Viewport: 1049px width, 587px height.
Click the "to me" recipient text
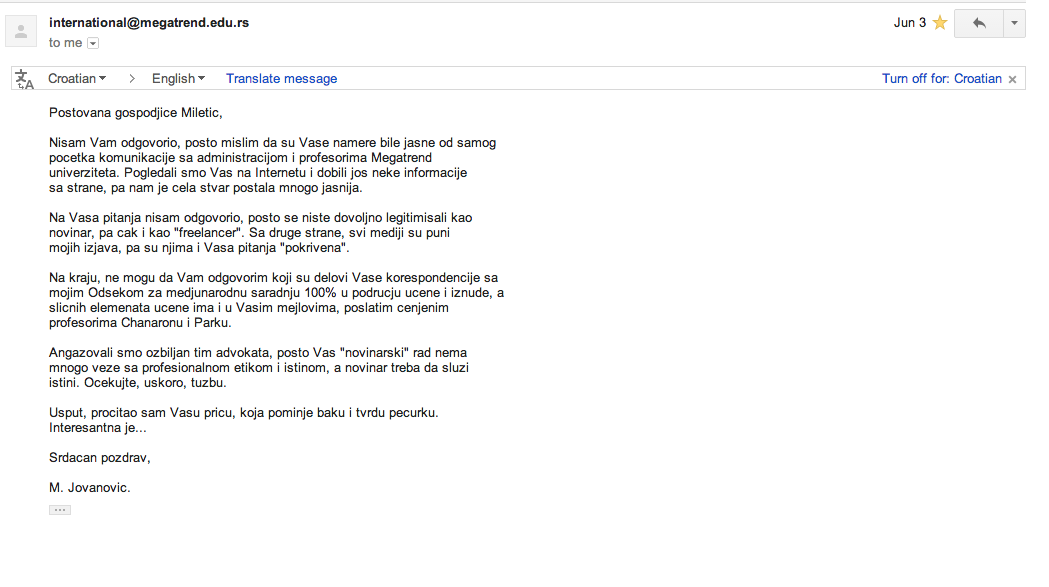pyautogui.click(x=65, y=43)
